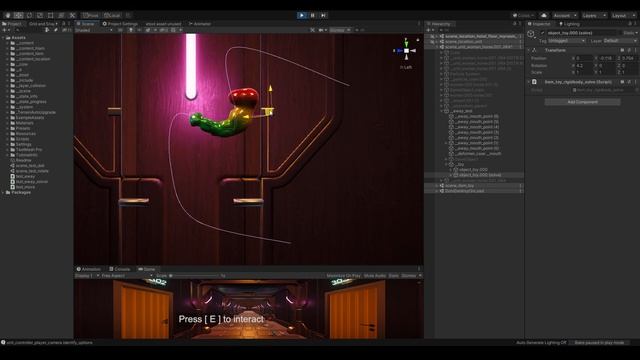
Task: Select the Resources folder
Action: (26, 133)
